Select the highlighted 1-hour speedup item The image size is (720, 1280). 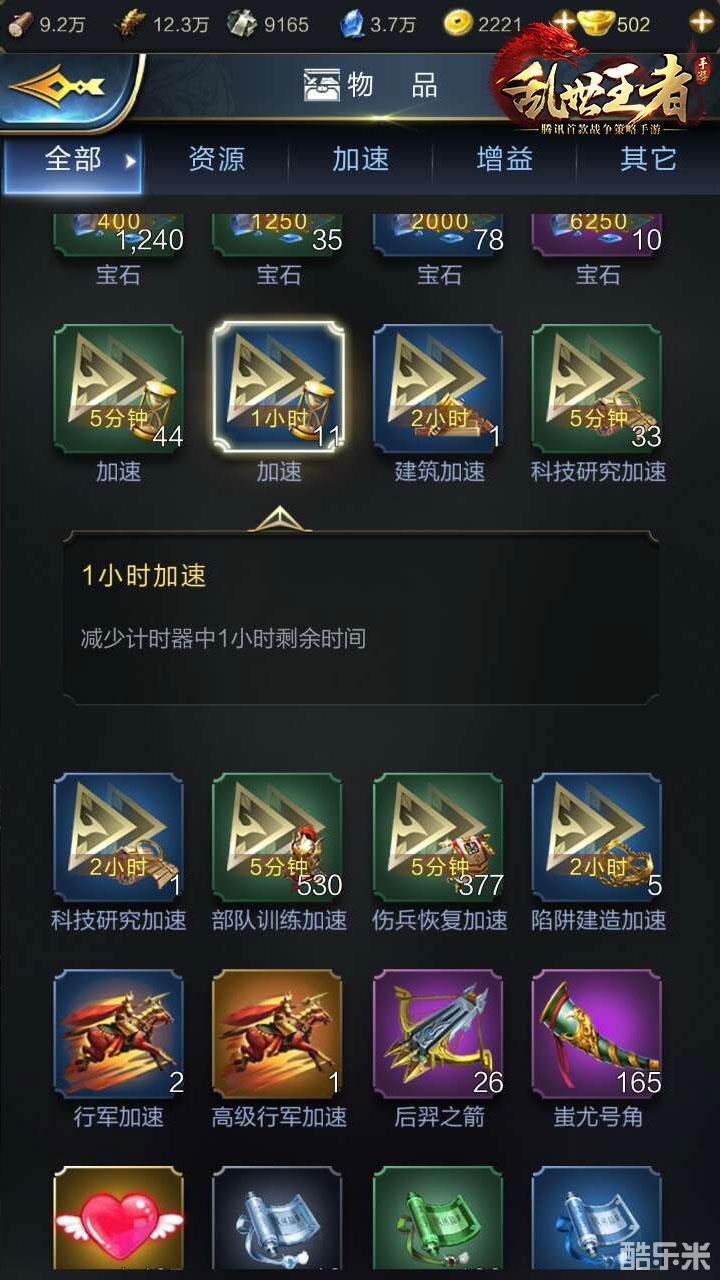click(277, 388)
